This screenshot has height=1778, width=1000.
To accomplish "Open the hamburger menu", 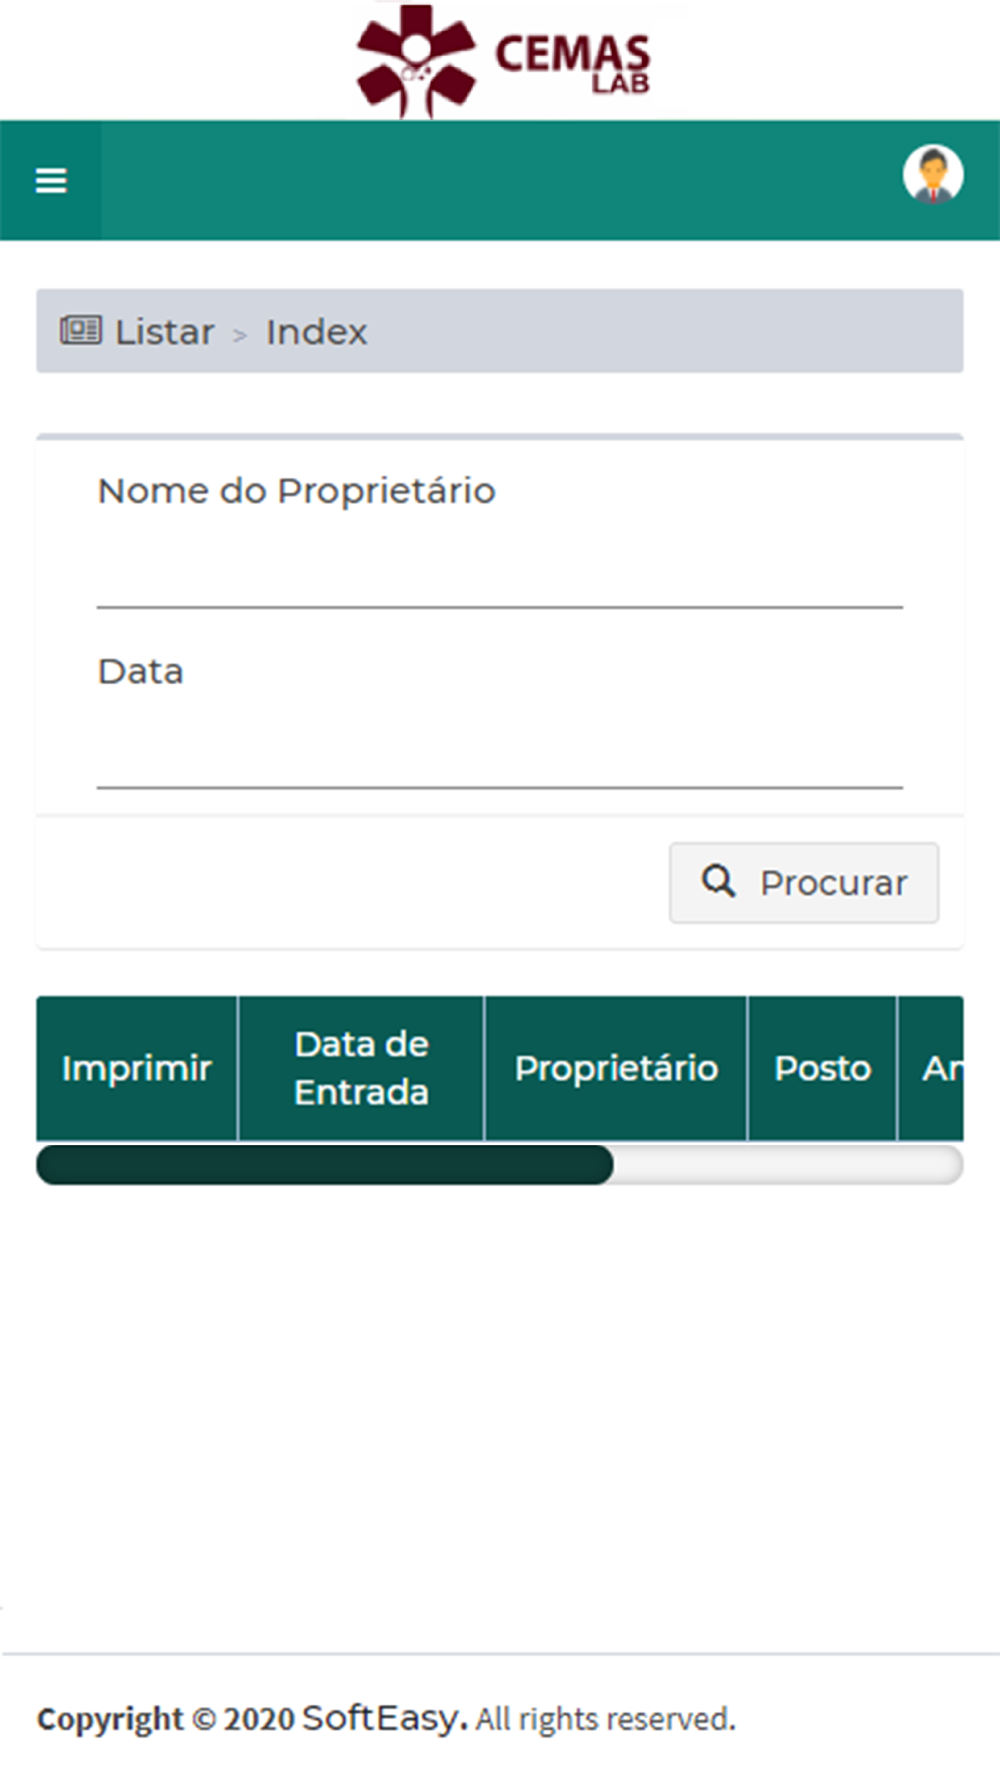I will pyautogui.click(x=51, y=181).
